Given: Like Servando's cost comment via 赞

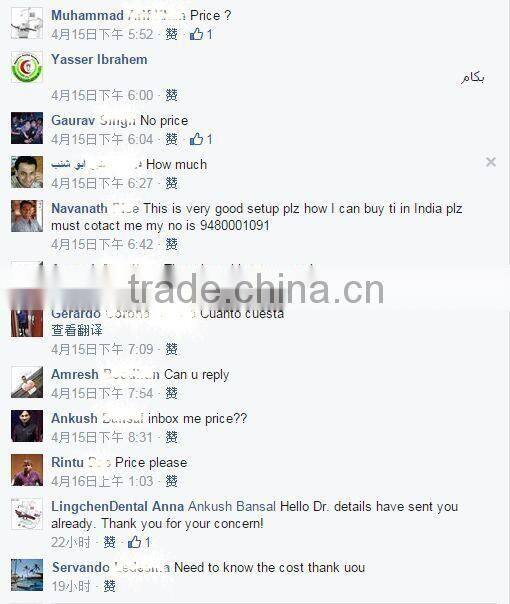Looking at the screenshot, I should click(x=109, y=586).
